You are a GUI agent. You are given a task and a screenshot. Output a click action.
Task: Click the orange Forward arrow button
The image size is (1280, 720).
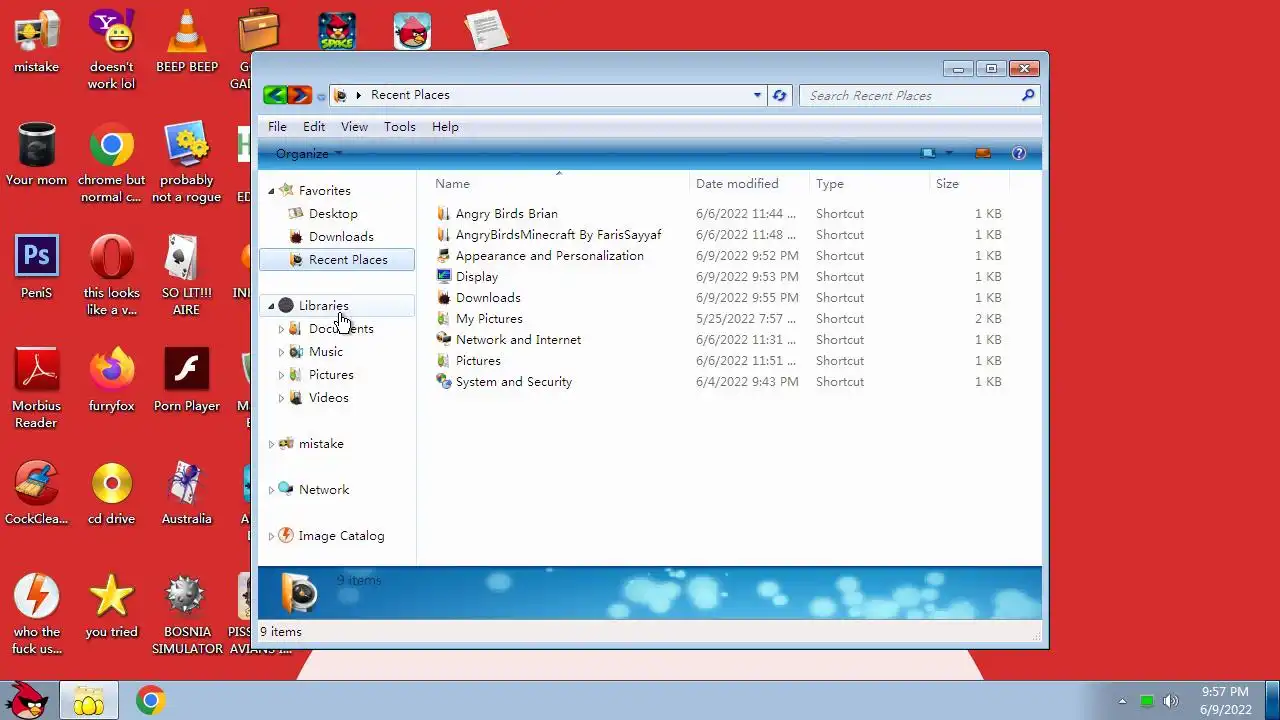pyautogui.click(x=299, y=95)
